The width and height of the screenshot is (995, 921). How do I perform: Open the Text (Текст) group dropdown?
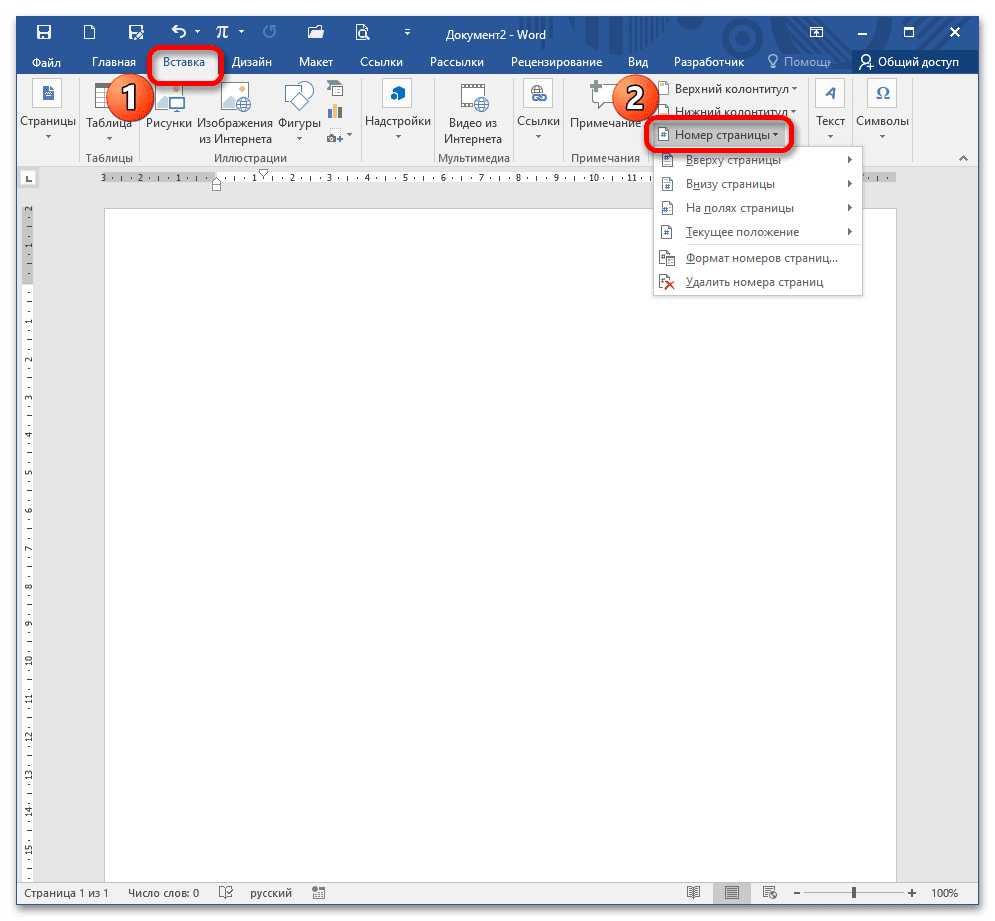click(x=830, y=112)
